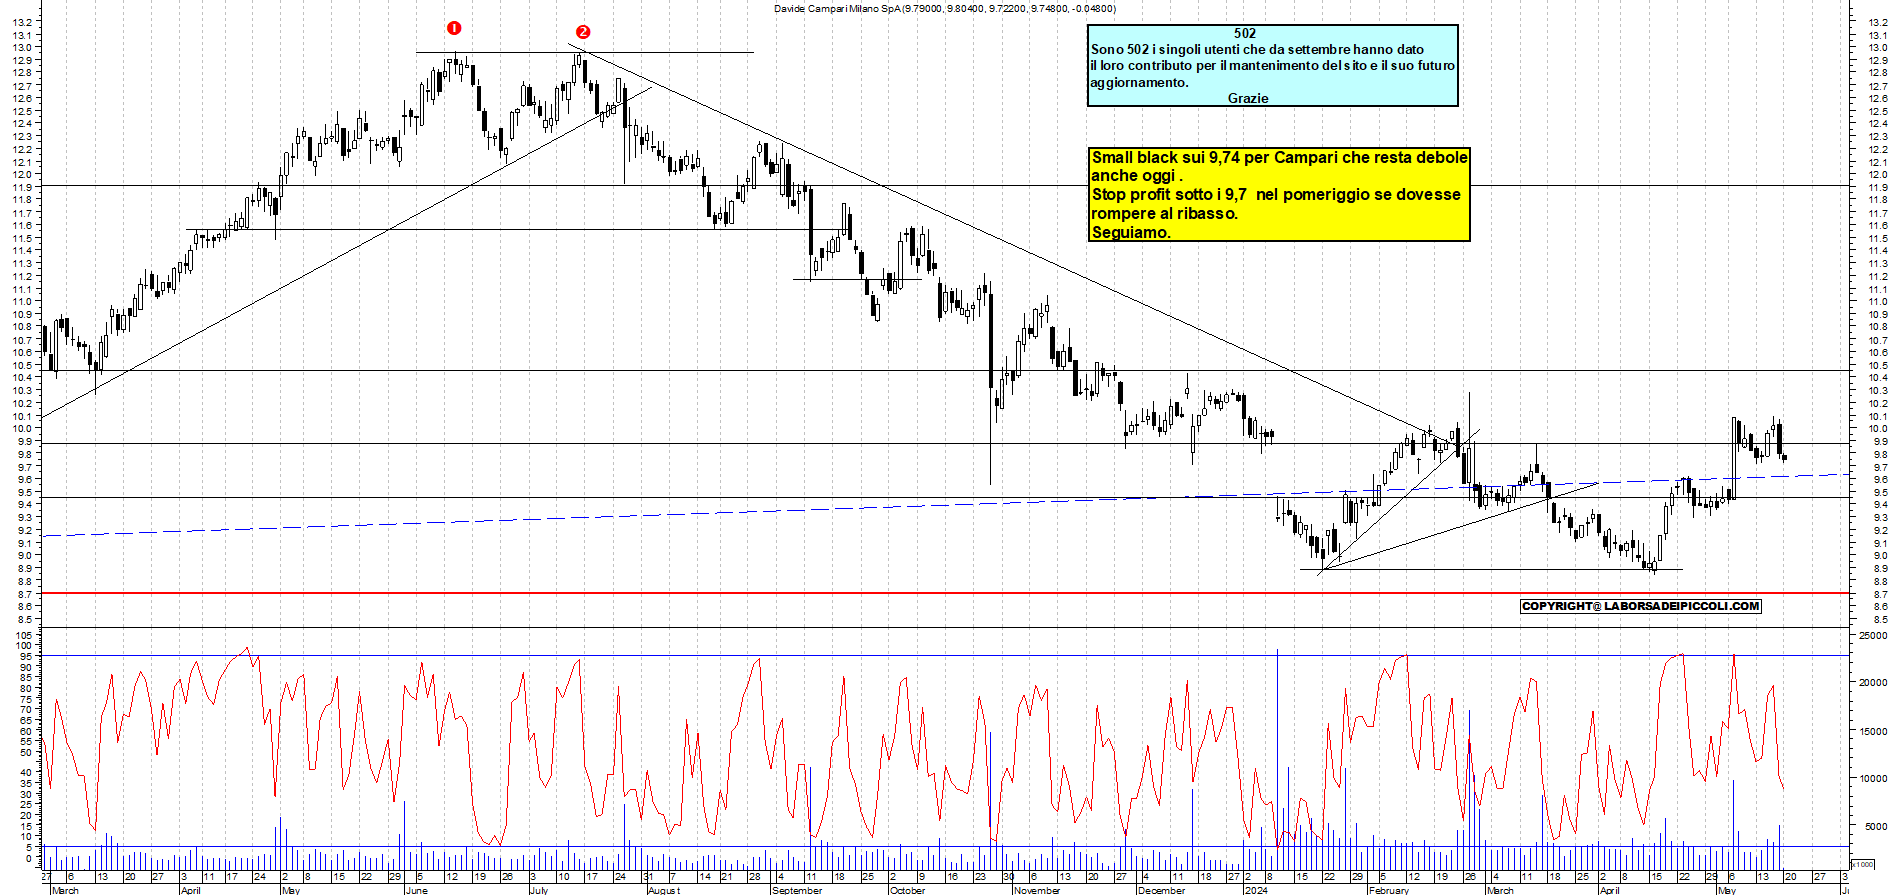This screenshot has width=1890, height=895.
Task: Click the 'July' month label on time axis
Action: point(538,890)
